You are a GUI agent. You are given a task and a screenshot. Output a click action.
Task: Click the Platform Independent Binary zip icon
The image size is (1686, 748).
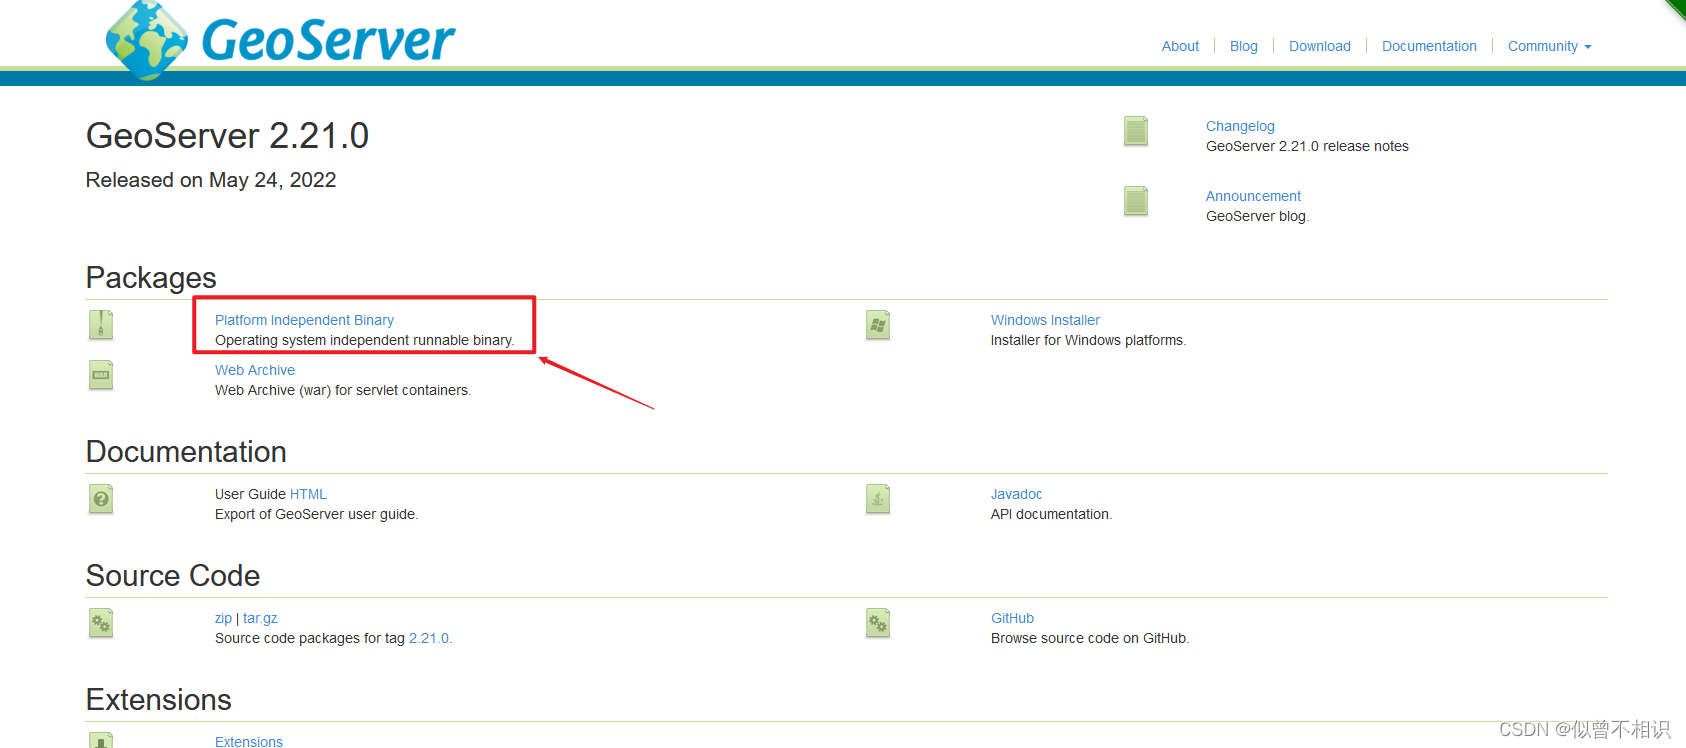[x=101, y=325]
